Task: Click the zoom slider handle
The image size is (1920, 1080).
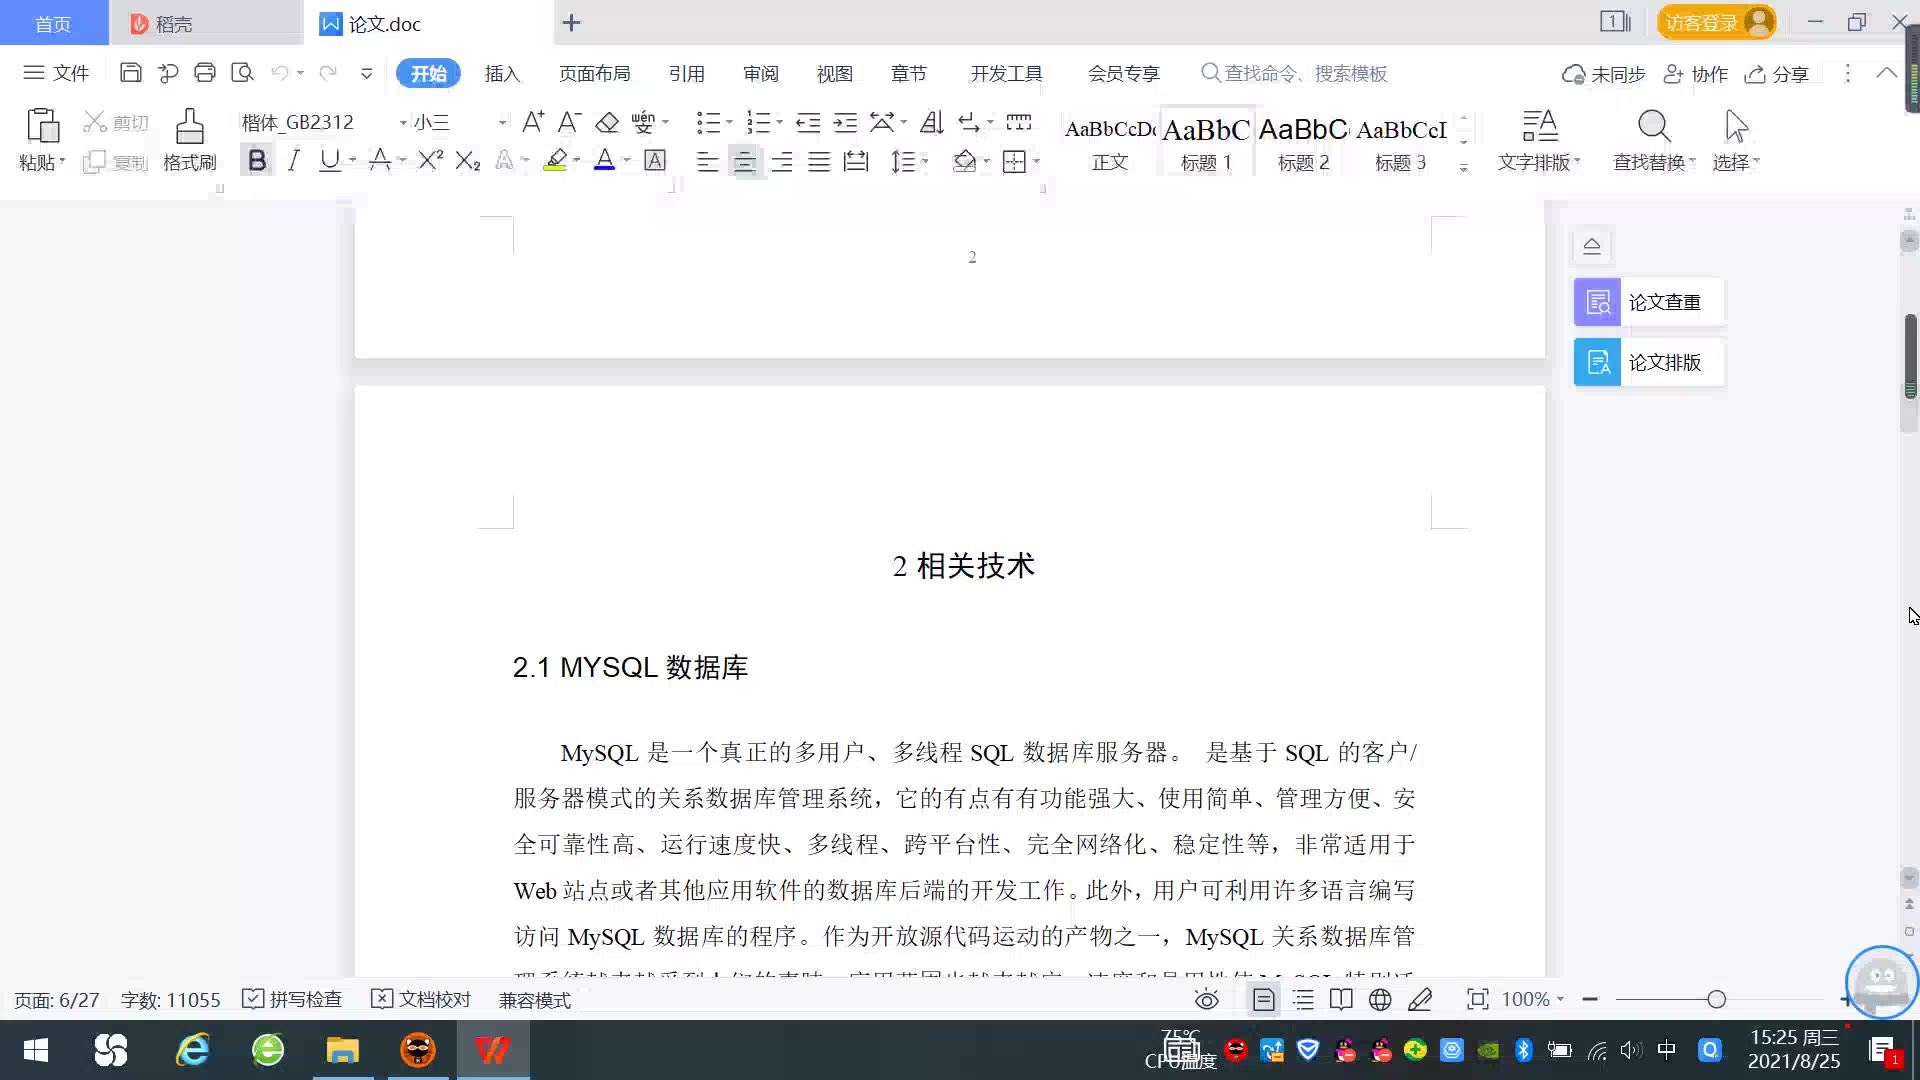Action: click(x=1717, y=999)
